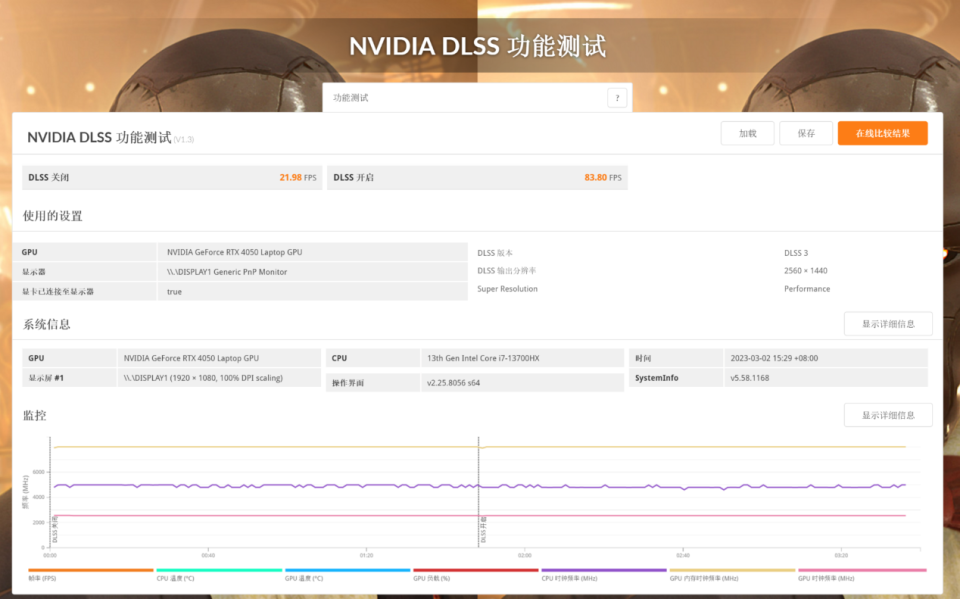Click the 2560 × 1440 output resolution value
Image resolution: width=960 pixels, height=599 pixels.
tap(805, 271)
